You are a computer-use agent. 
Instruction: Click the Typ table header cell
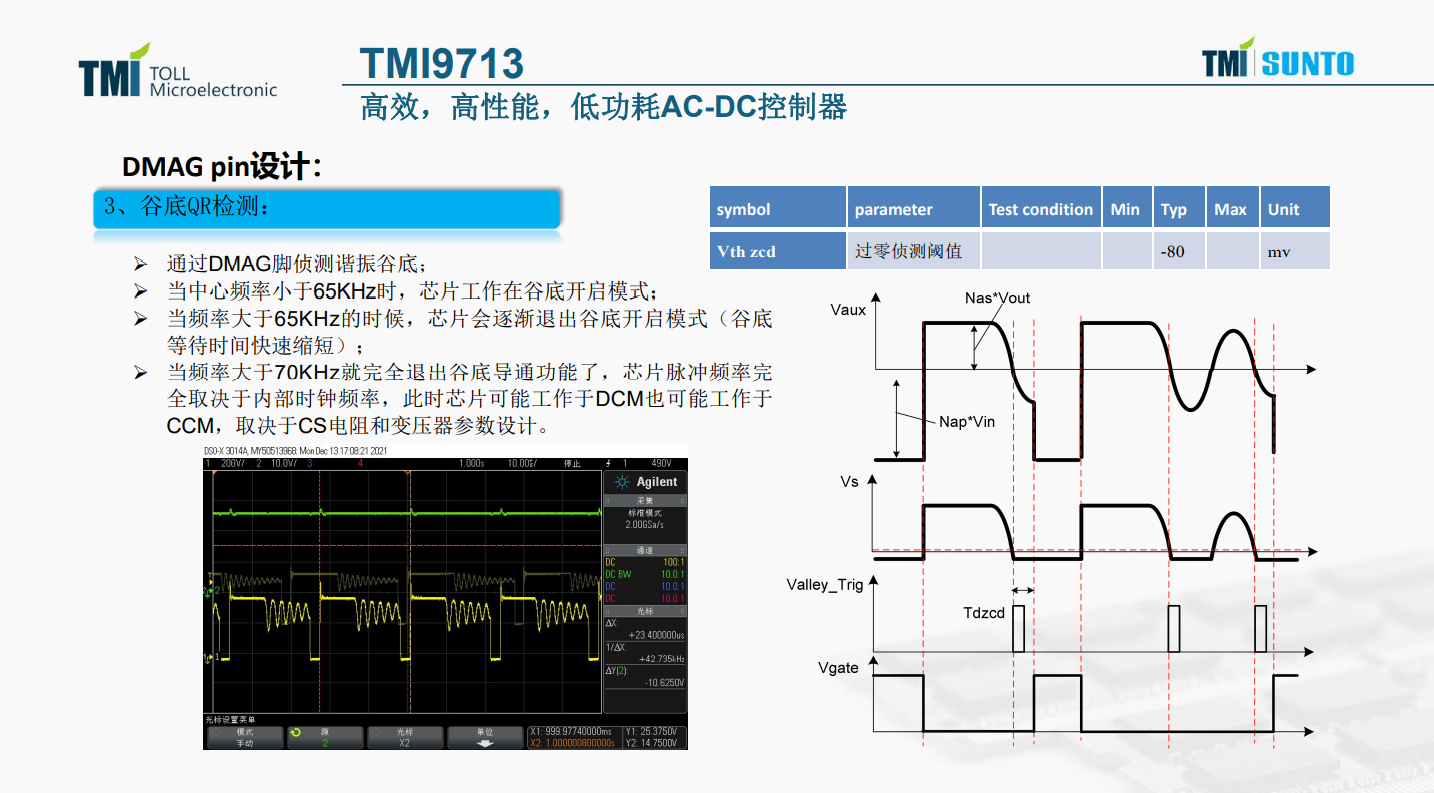(1179, 208)
